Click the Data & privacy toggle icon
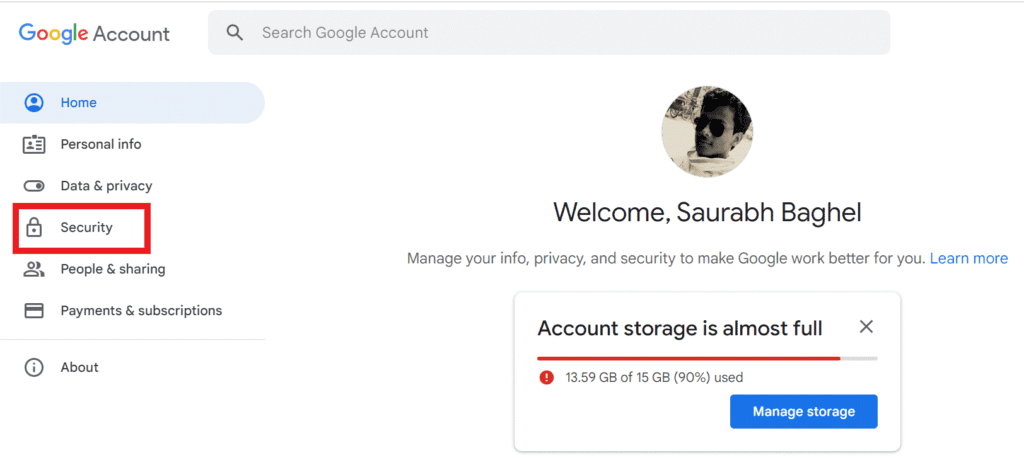 point(33,186)
